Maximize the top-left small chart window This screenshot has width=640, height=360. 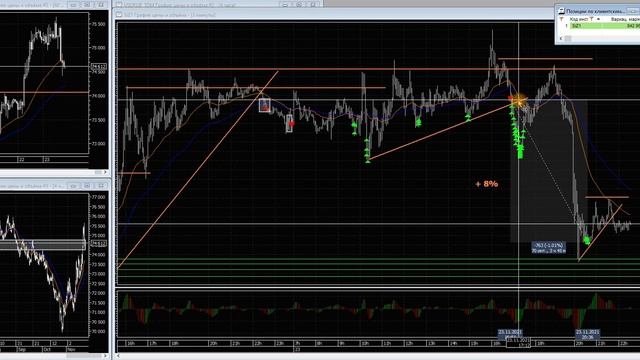point(87,5)
